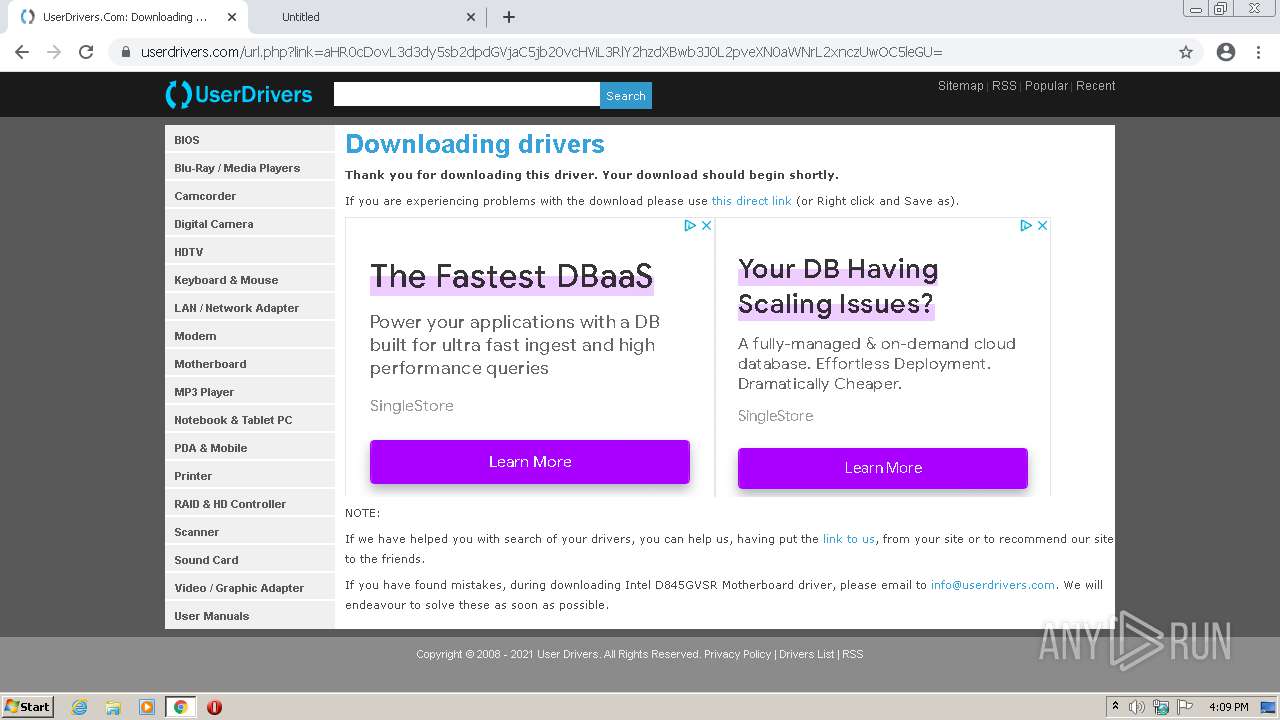Open AdChoices info icon on right ad
The image size is (1280, 720).
click(1025, 226)
